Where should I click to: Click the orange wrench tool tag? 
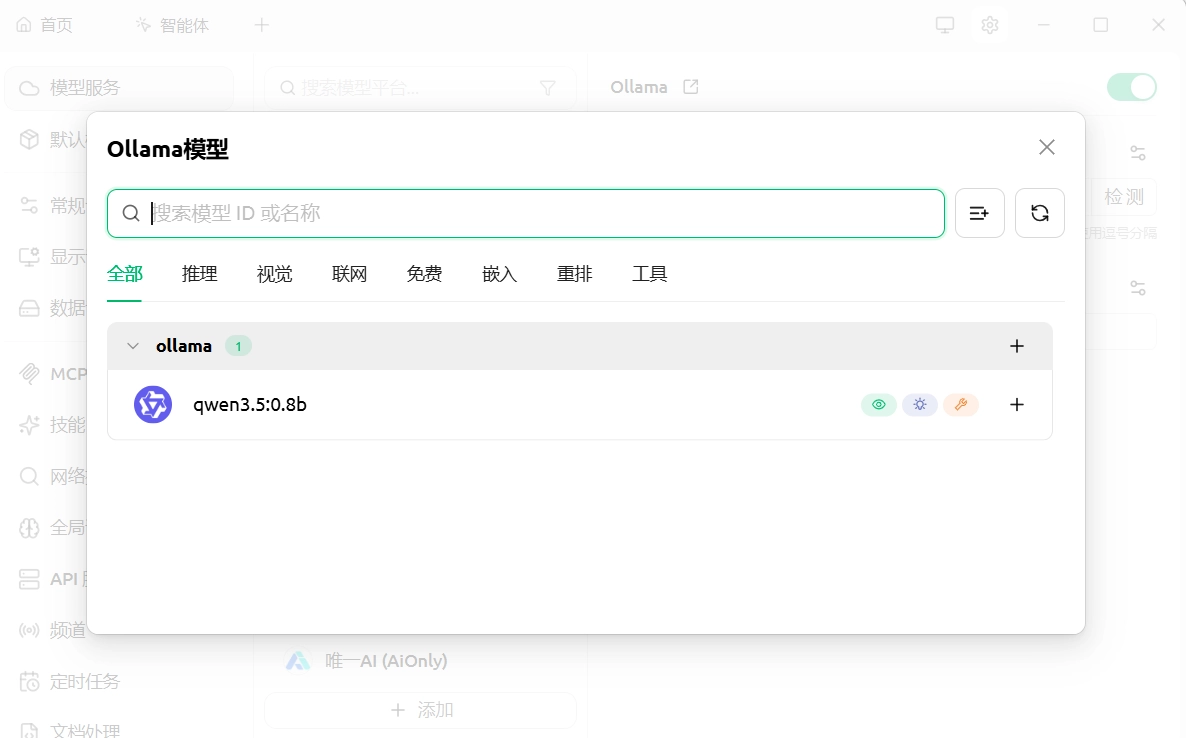(x=961, y=405)
